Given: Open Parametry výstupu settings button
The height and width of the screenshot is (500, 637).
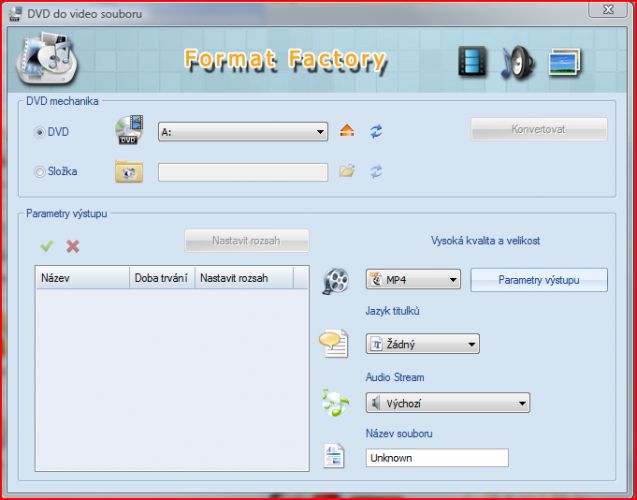Looking at the screenshot, I should (539, 280).
